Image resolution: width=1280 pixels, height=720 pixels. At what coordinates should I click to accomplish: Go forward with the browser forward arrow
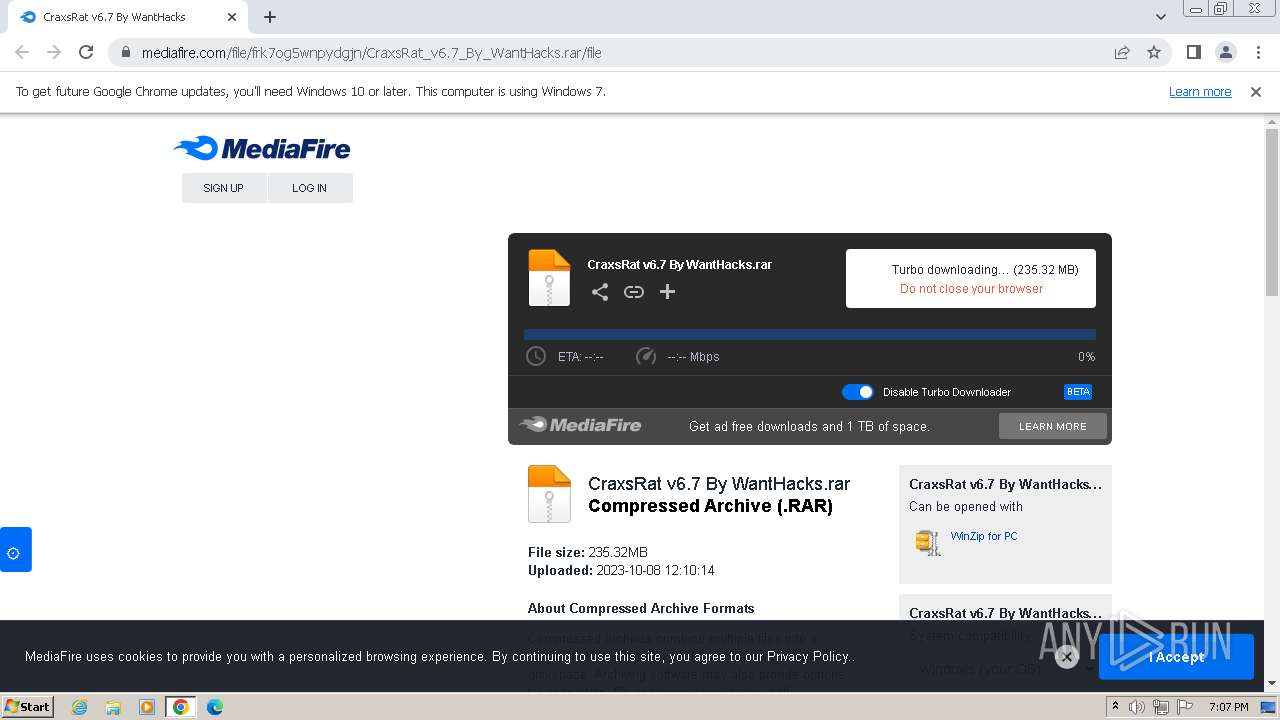pyautogui.click(x=54, y=52)
